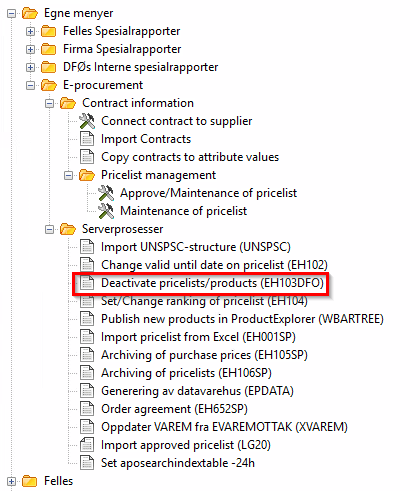Click the Firma Spesialrapporter folder icon
420x491 pixels.
[x=49, y=50]
